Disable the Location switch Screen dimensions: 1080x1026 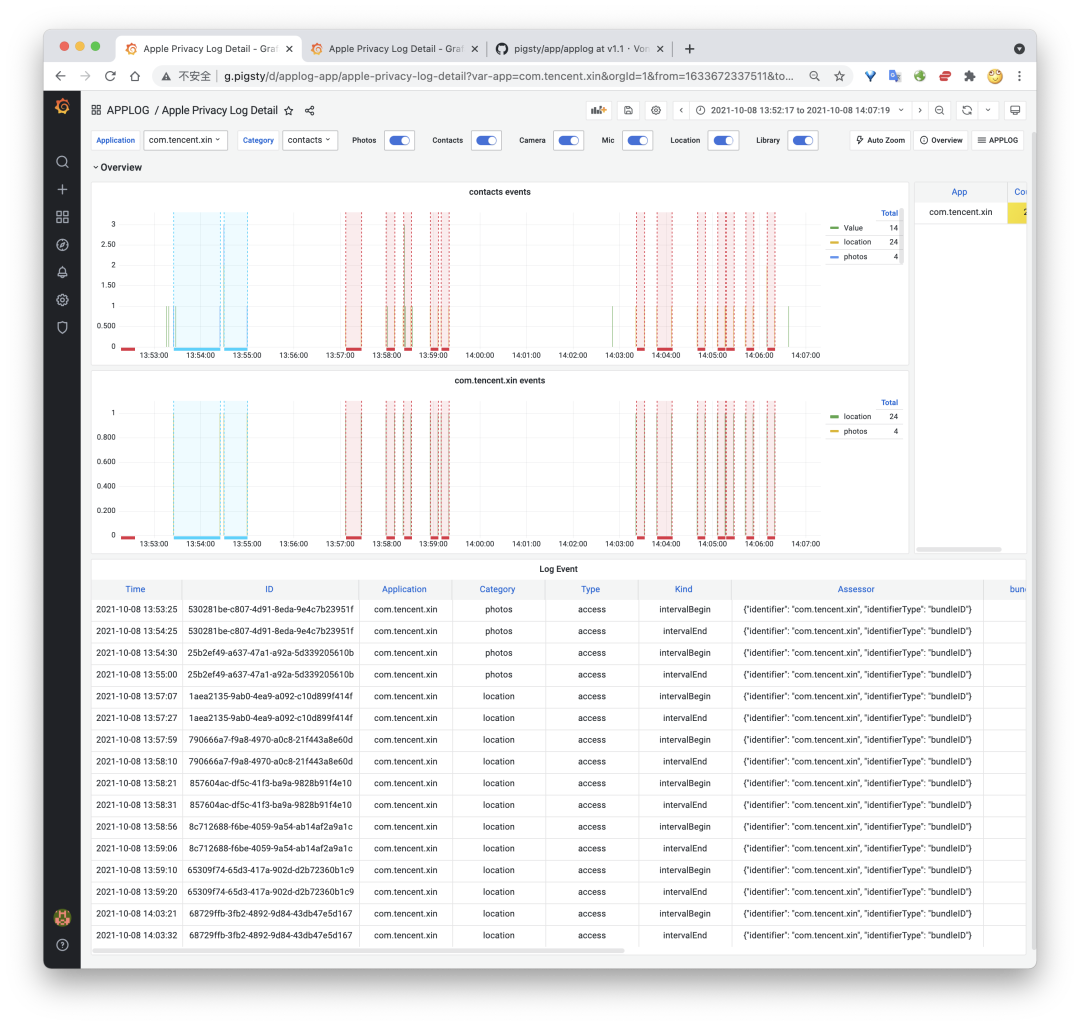(x=722, y=141)
